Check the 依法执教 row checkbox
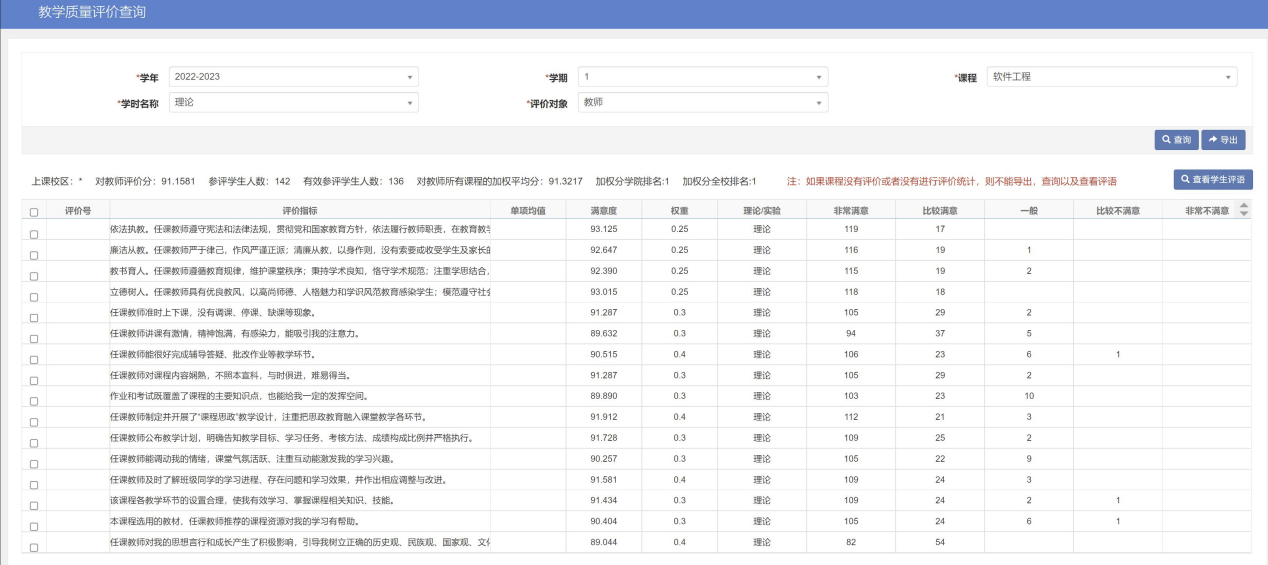1268x565 pixels. (x=34, y=234)
